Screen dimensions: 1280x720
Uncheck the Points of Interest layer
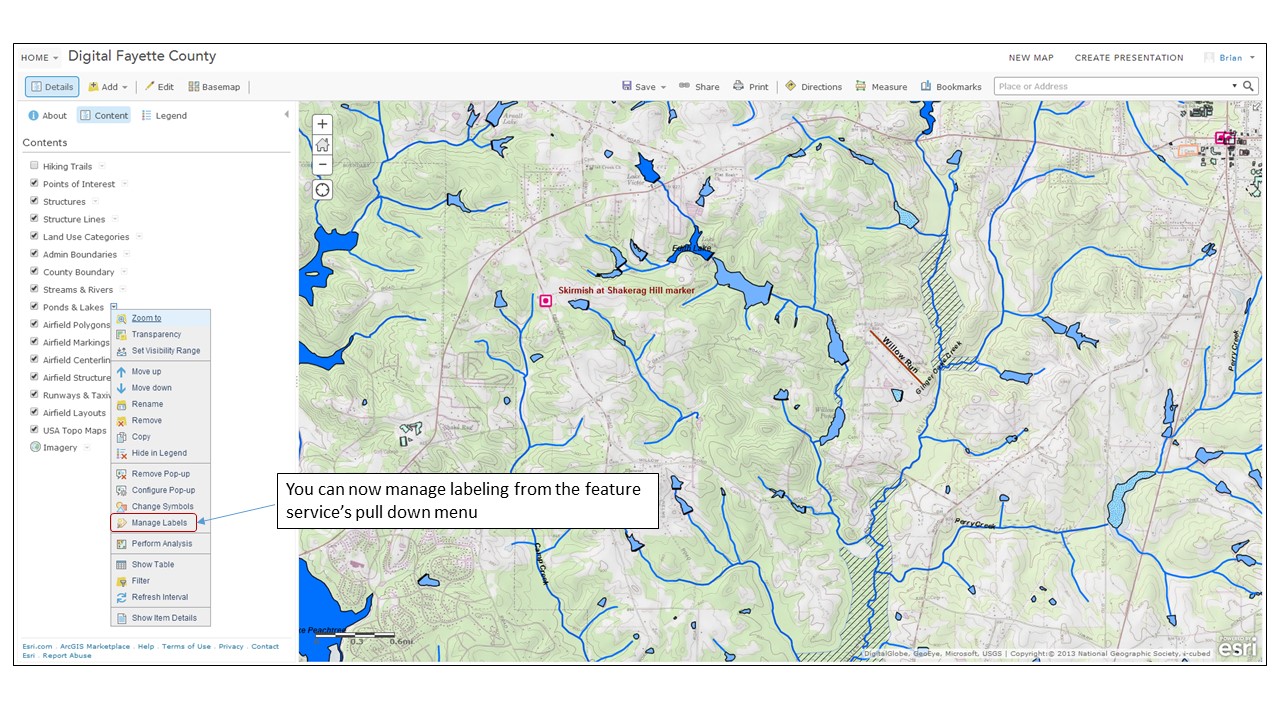(34, 184)
